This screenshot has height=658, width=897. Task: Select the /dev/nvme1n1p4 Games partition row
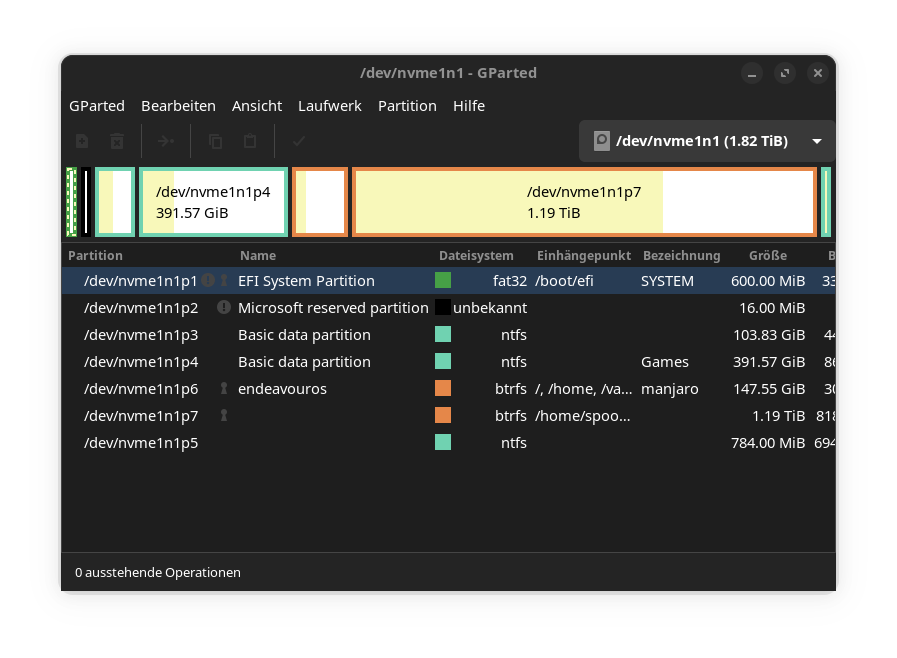pyautogui.click(x=140, y=362)
